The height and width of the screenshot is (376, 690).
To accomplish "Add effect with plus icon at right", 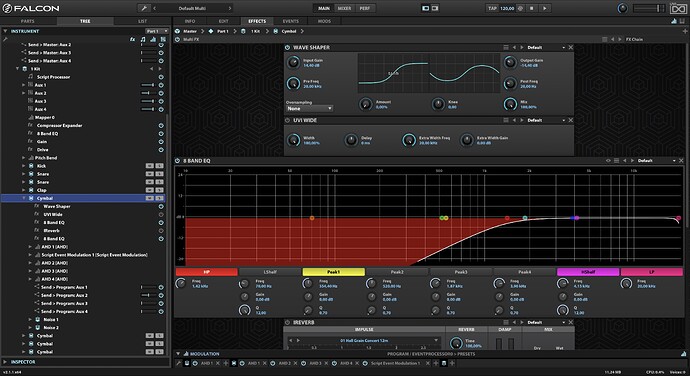I will (685, 31).
